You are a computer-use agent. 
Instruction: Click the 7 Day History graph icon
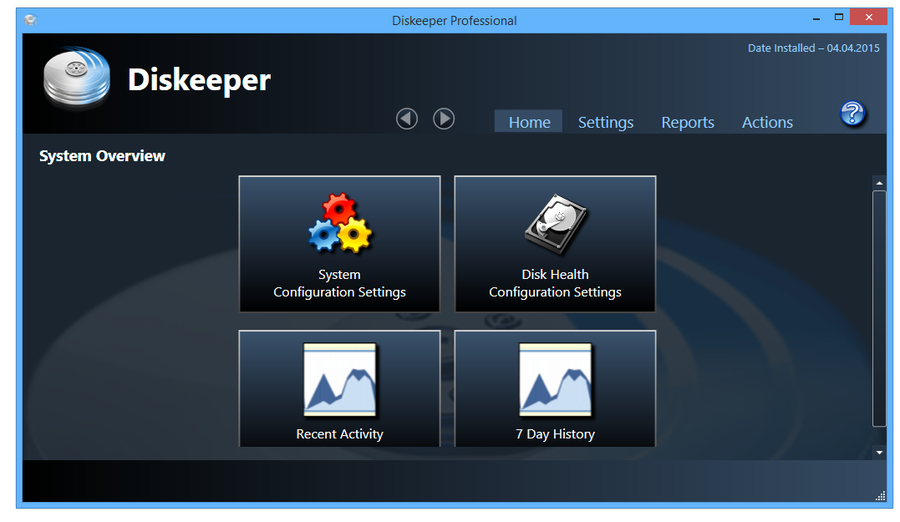pos(555,380)
